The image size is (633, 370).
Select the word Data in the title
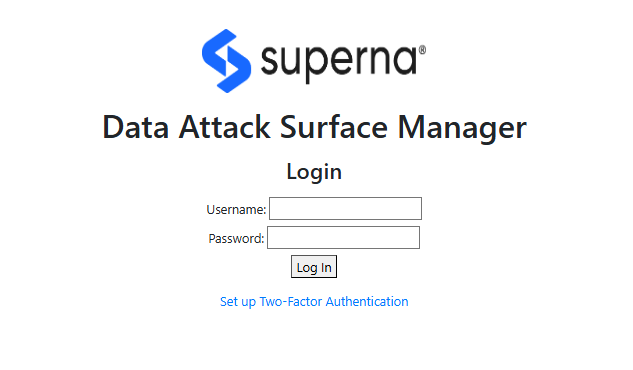point(136,127)
